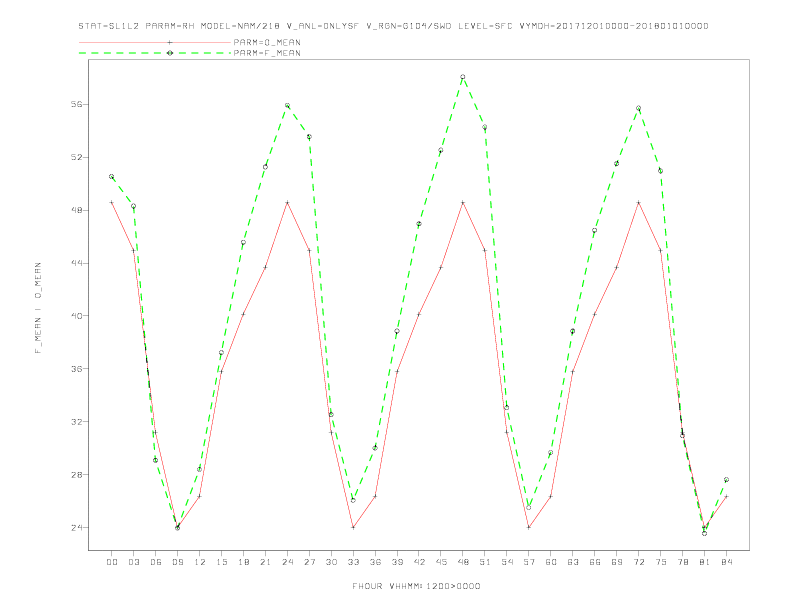The height and width of the screenshot is (612, 792).
Task: Click y-axis tick label 40
Action: (77, 316)
